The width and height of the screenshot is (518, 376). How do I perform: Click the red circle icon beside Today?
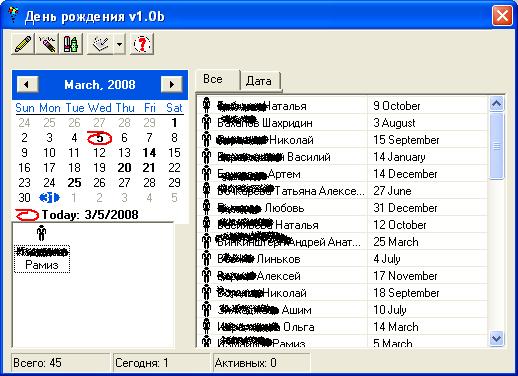click(27, 215)
